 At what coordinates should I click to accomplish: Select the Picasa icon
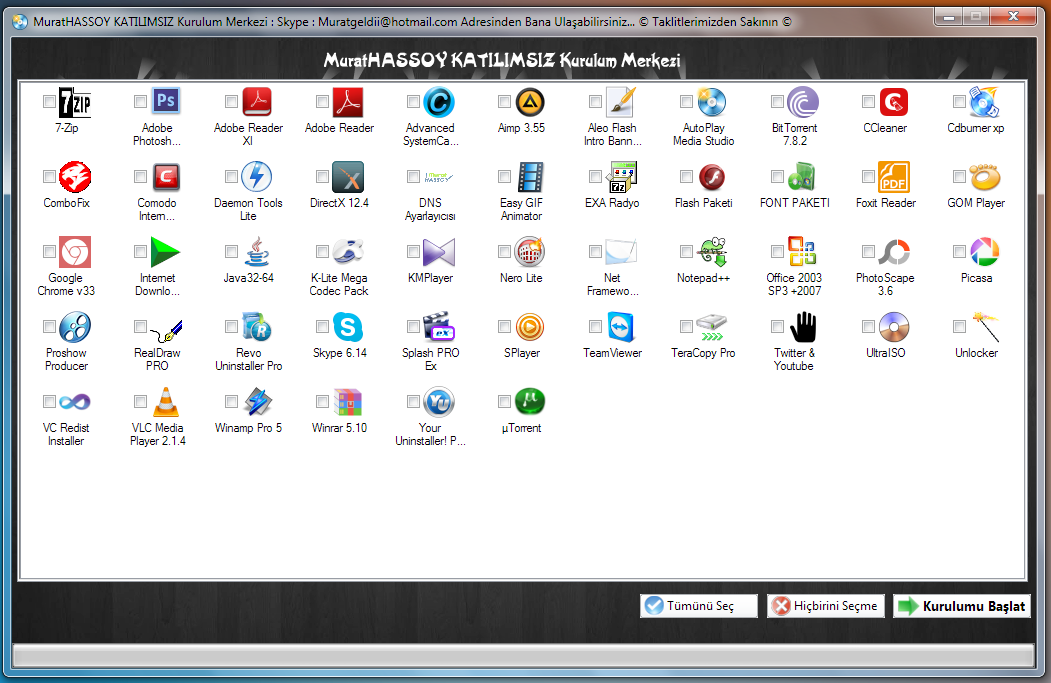984,252
